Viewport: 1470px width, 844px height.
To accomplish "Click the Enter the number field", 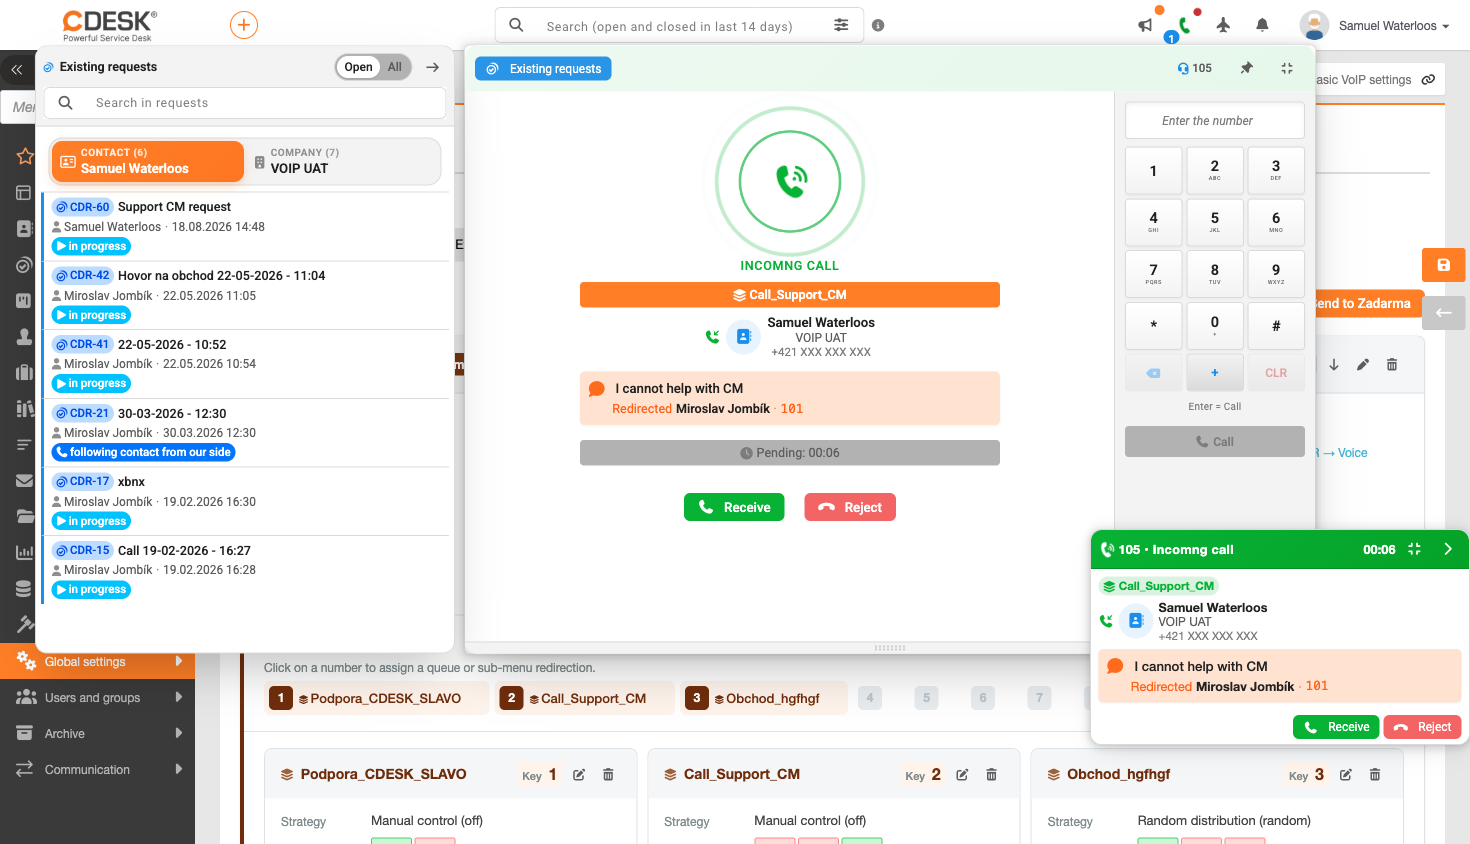I will pyautogui.click(x=1214, y=121).
